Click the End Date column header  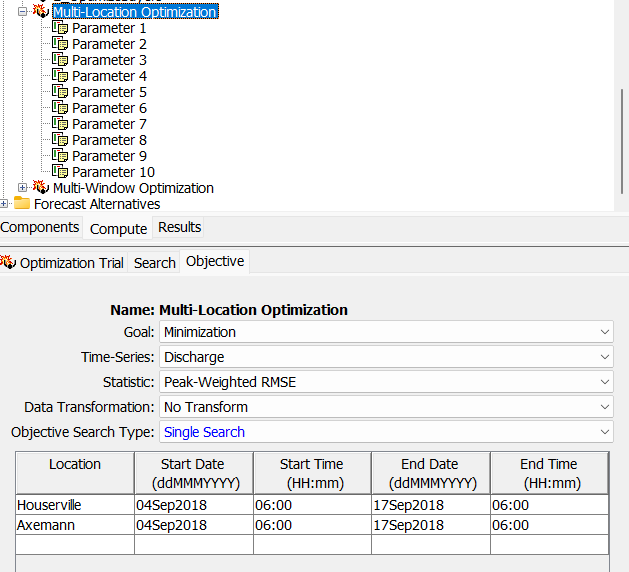tap(431, 473)
